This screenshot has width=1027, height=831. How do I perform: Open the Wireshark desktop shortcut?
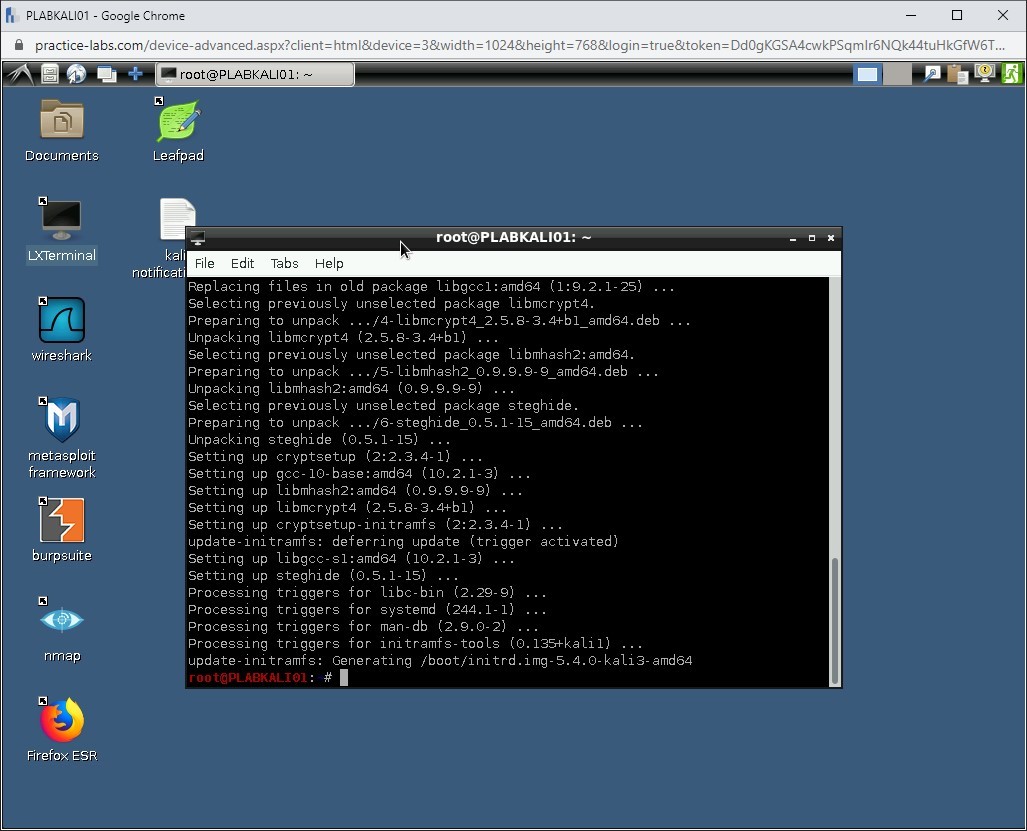(62, 322)
